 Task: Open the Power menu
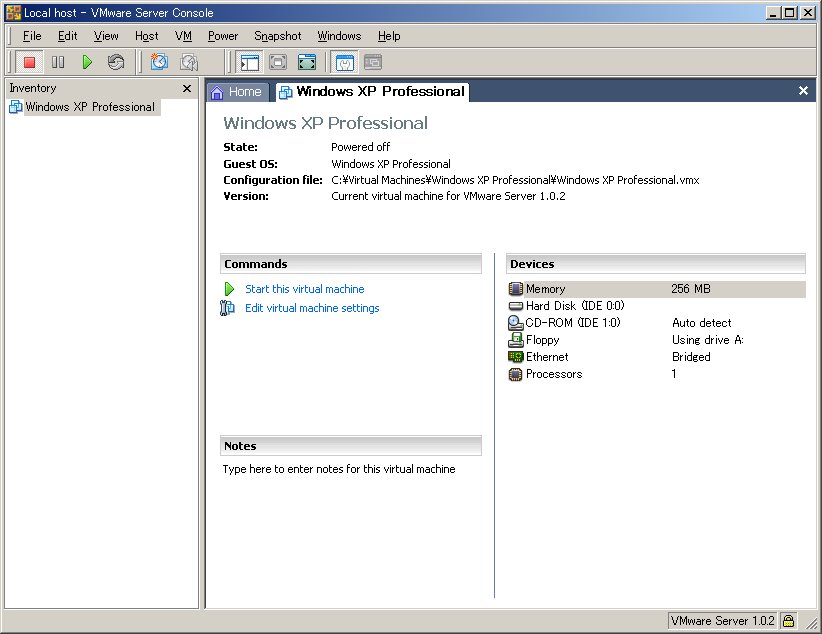tap(223, 36)
